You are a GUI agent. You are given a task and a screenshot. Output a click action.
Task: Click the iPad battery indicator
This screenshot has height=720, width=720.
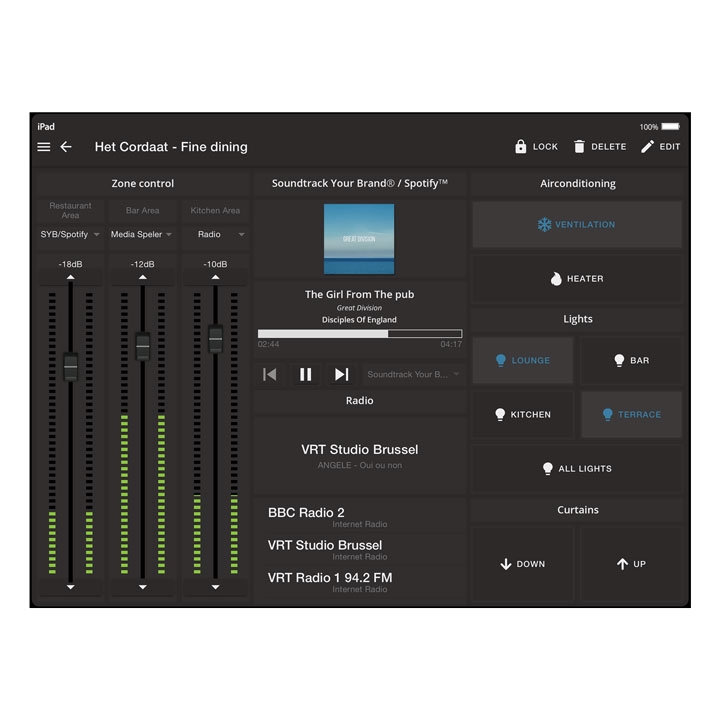pyautogui.click(x=670, y=126)
